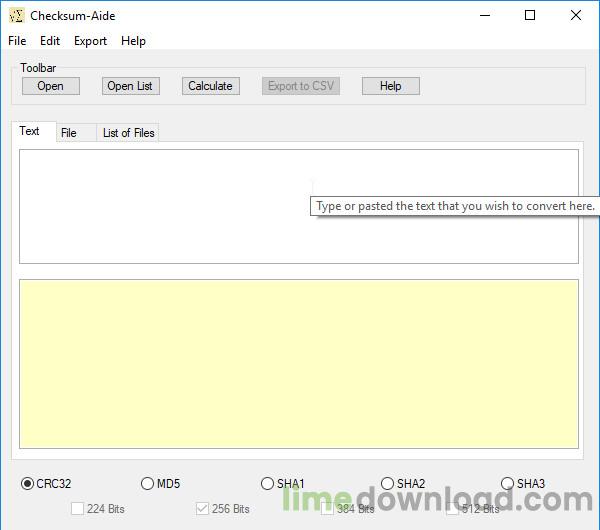Click the Export to CSV button
This screenshot has width=600, height=530.
[301, 86]
